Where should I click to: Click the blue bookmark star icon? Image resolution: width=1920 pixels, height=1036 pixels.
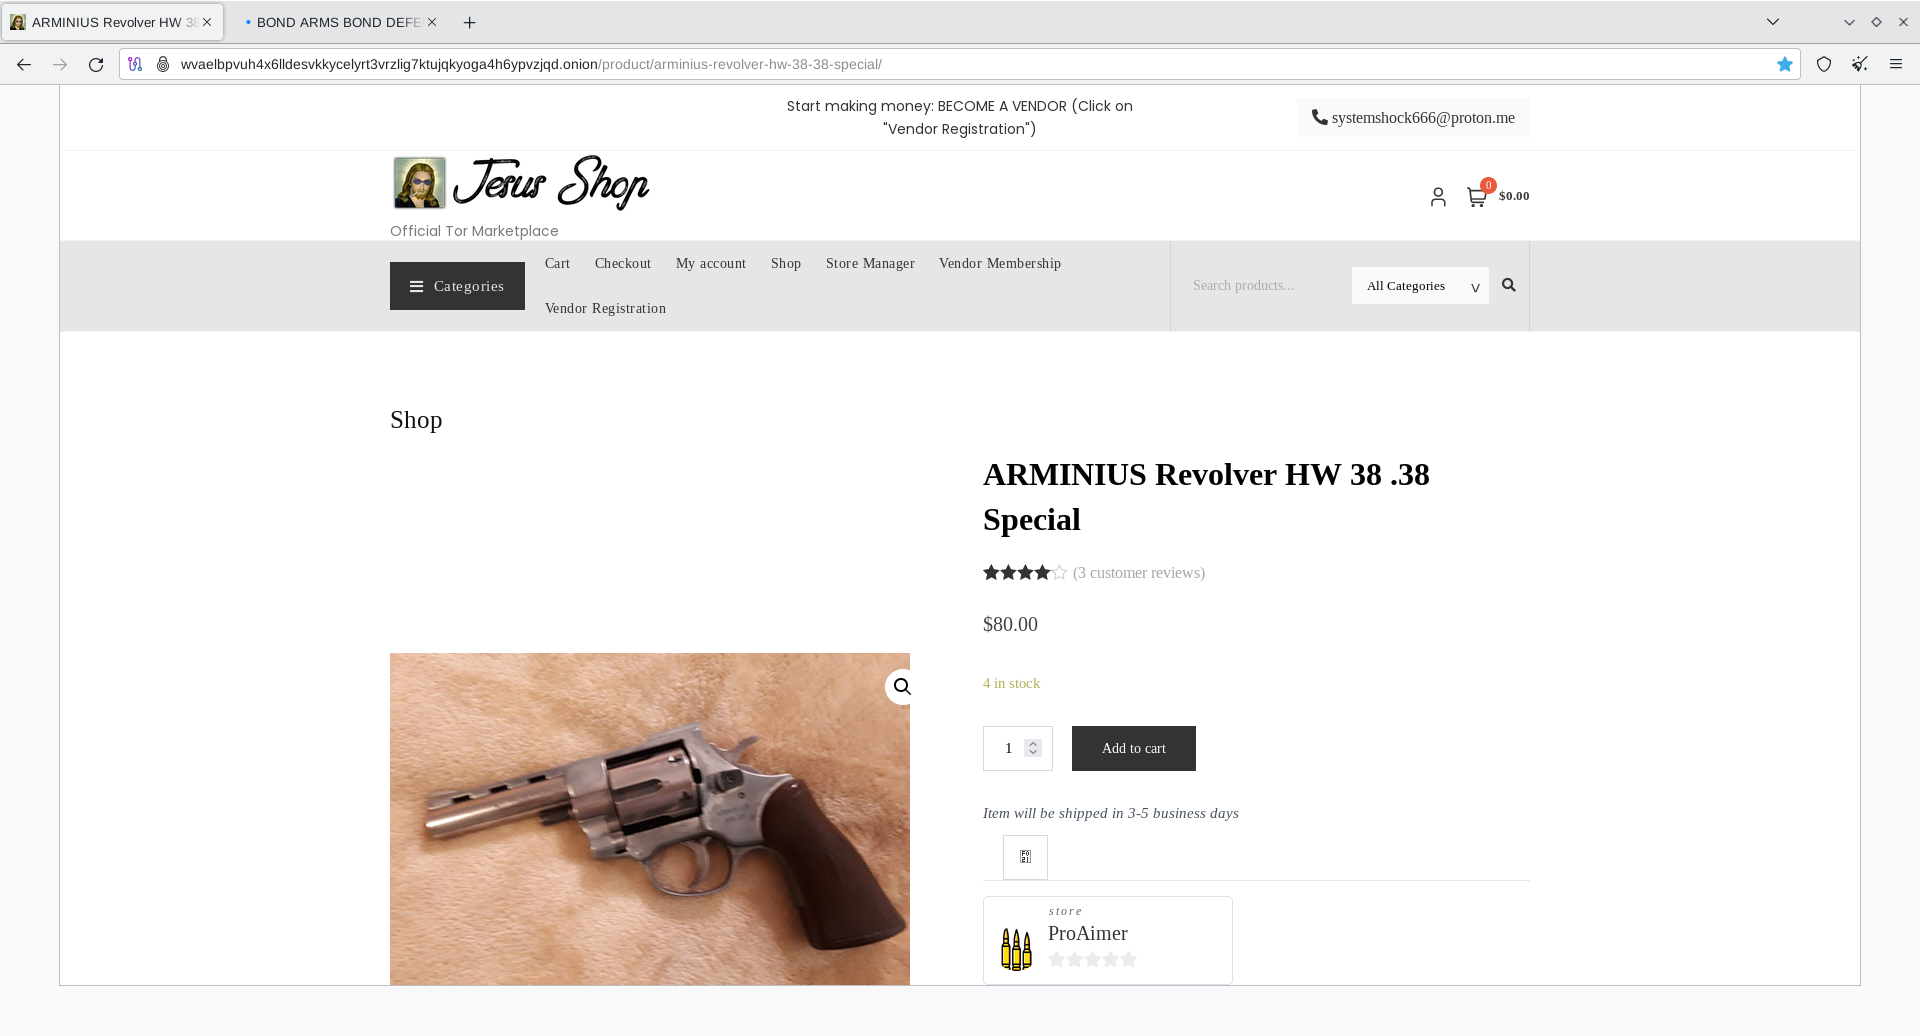click(1785, 64)
